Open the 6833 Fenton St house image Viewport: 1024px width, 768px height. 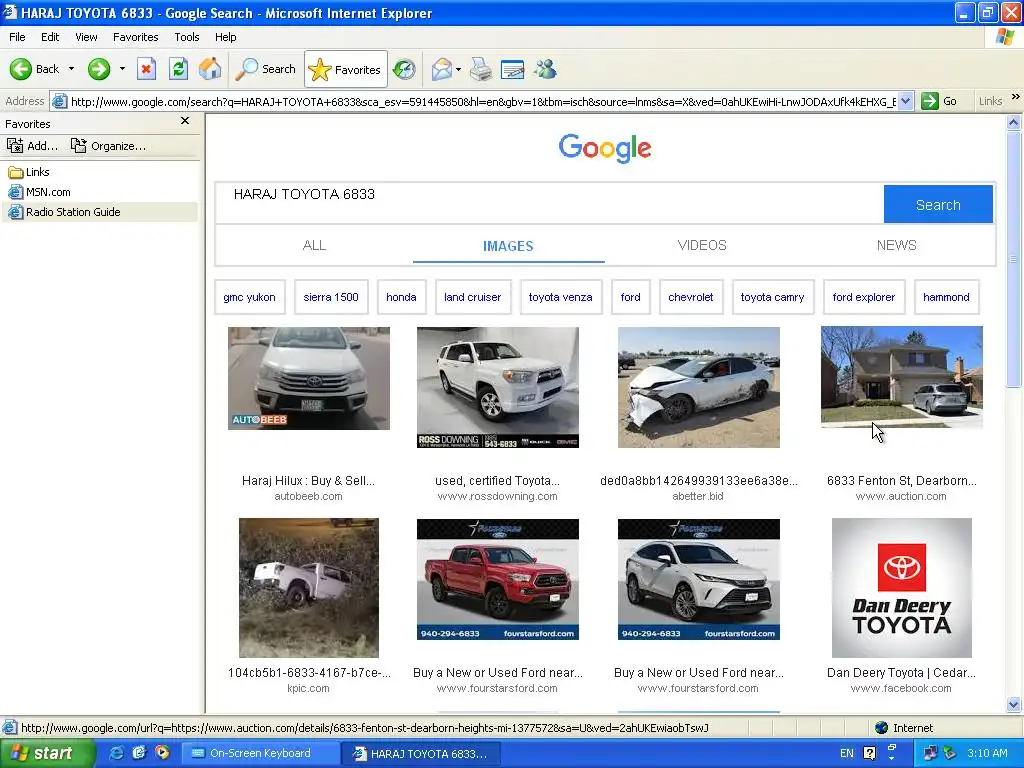tap(902, 377)
